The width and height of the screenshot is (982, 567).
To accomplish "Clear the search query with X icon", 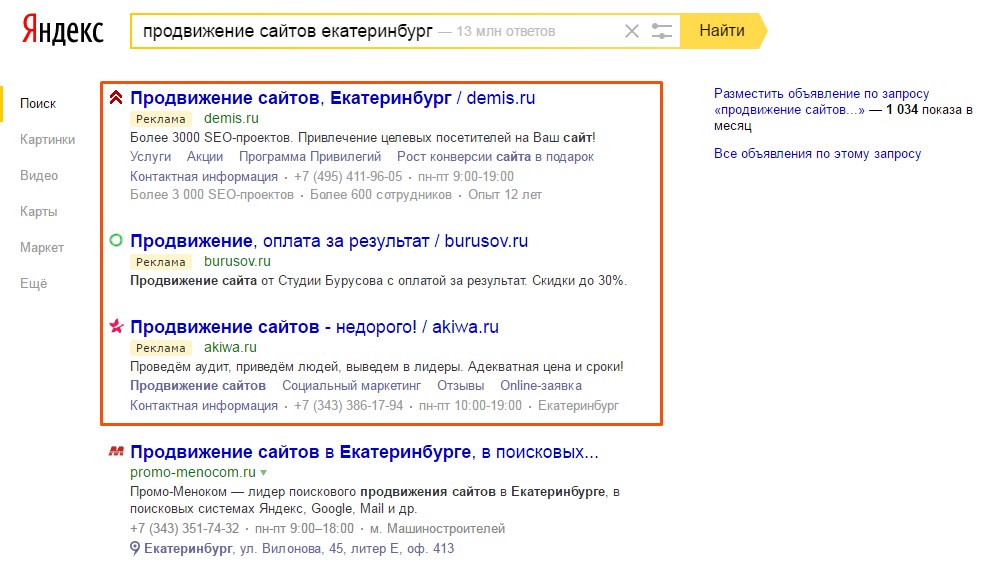I will coord(632,31).
